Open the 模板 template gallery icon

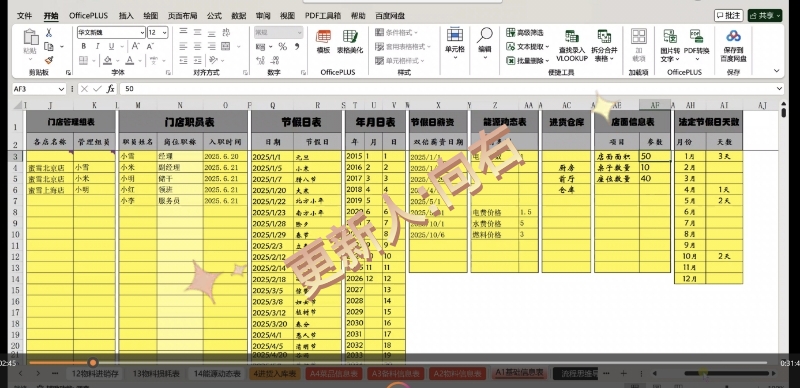click(323, 41)
